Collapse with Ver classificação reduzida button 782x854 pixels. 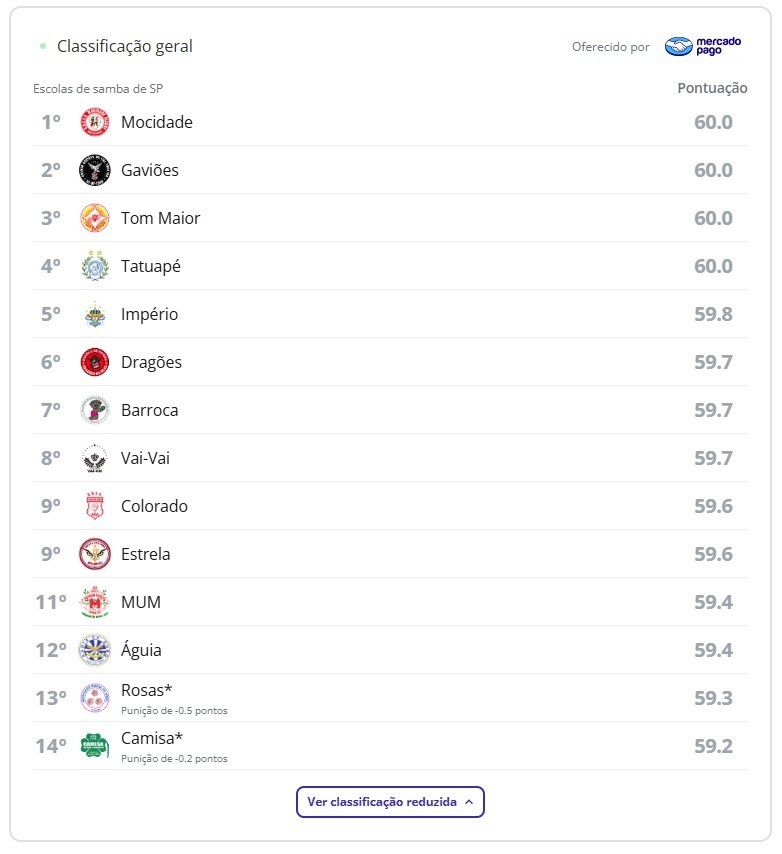pyautogui.click(x=381, y=802)
